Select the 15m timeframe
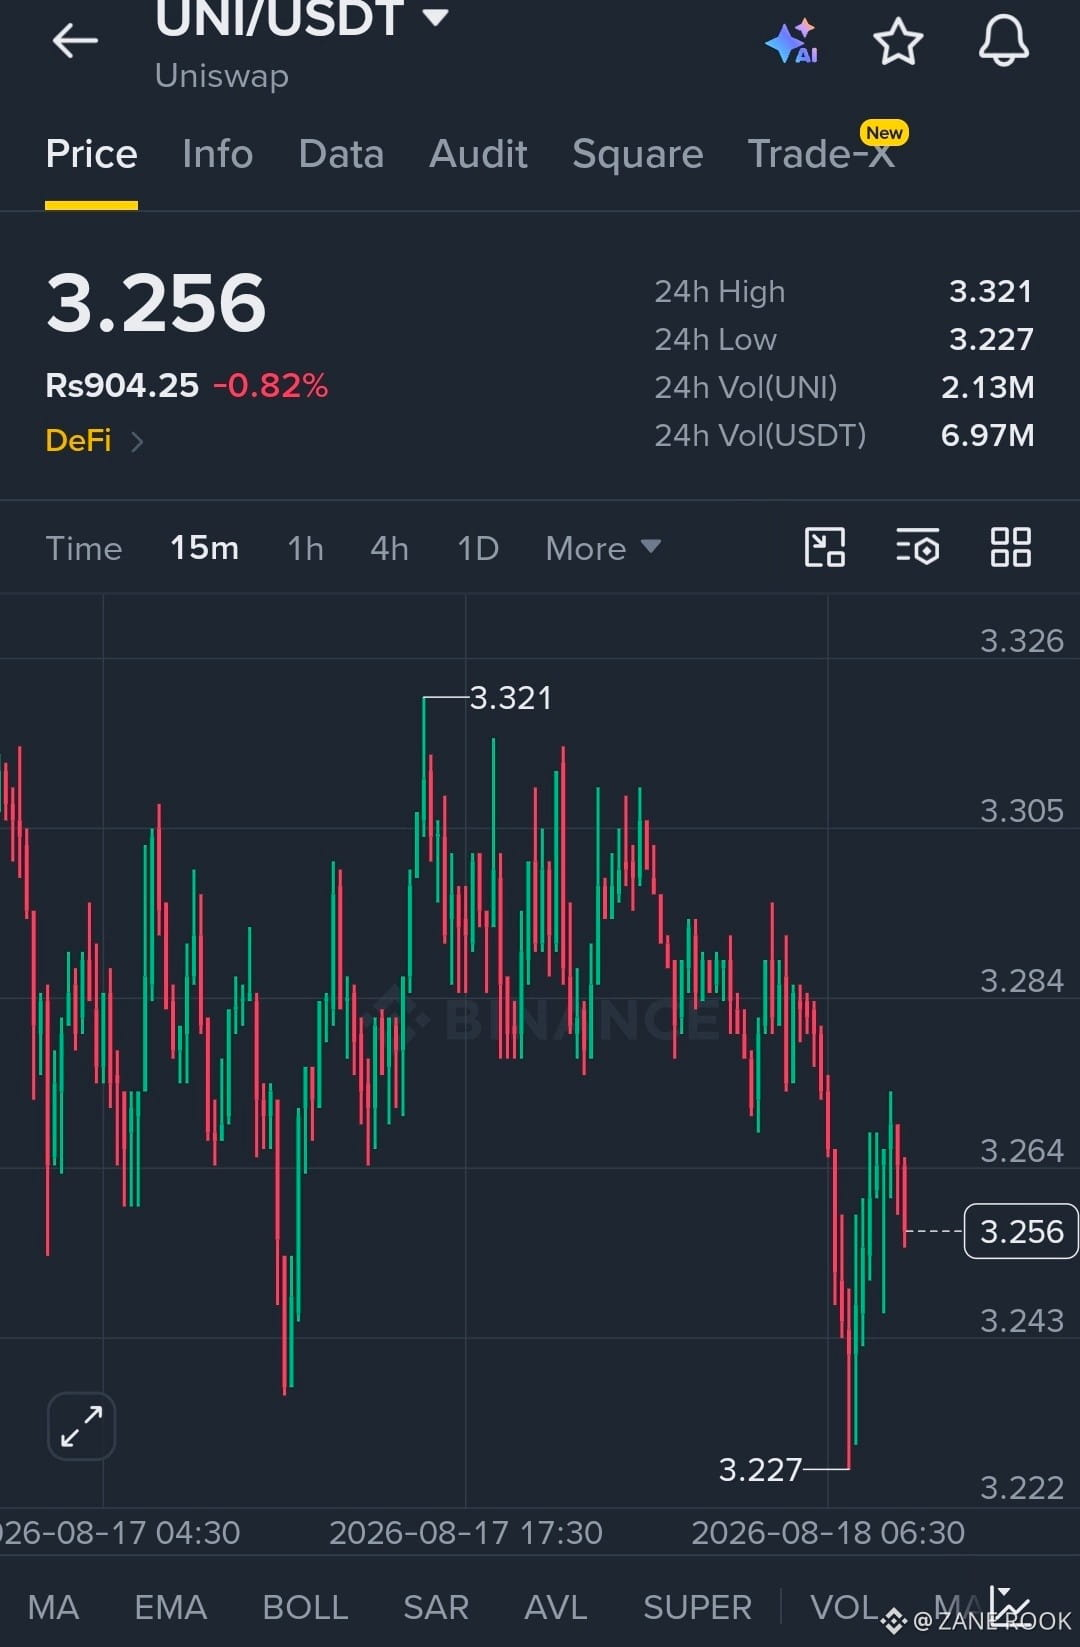 pyautogui.click(x=204, y=548)
